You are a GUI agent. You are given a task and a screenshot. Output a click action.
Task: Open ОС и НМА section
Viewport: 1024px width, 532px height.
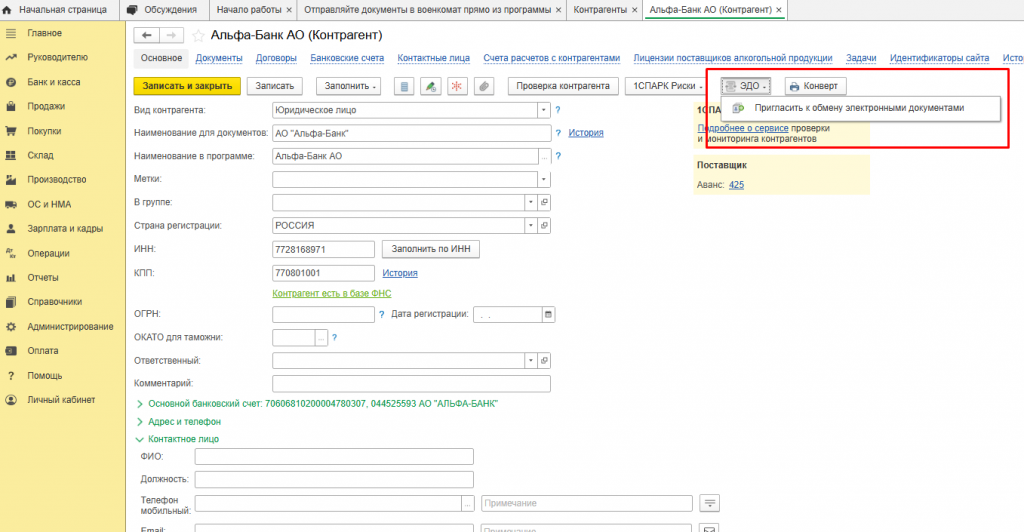(49, 204)
